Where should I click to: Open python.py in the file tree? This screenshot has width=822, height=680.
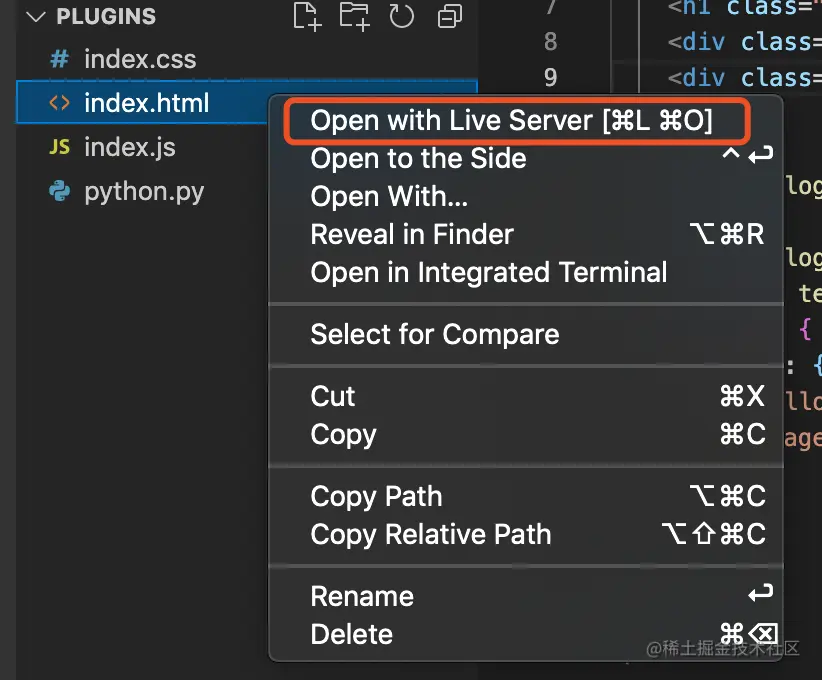144,191
